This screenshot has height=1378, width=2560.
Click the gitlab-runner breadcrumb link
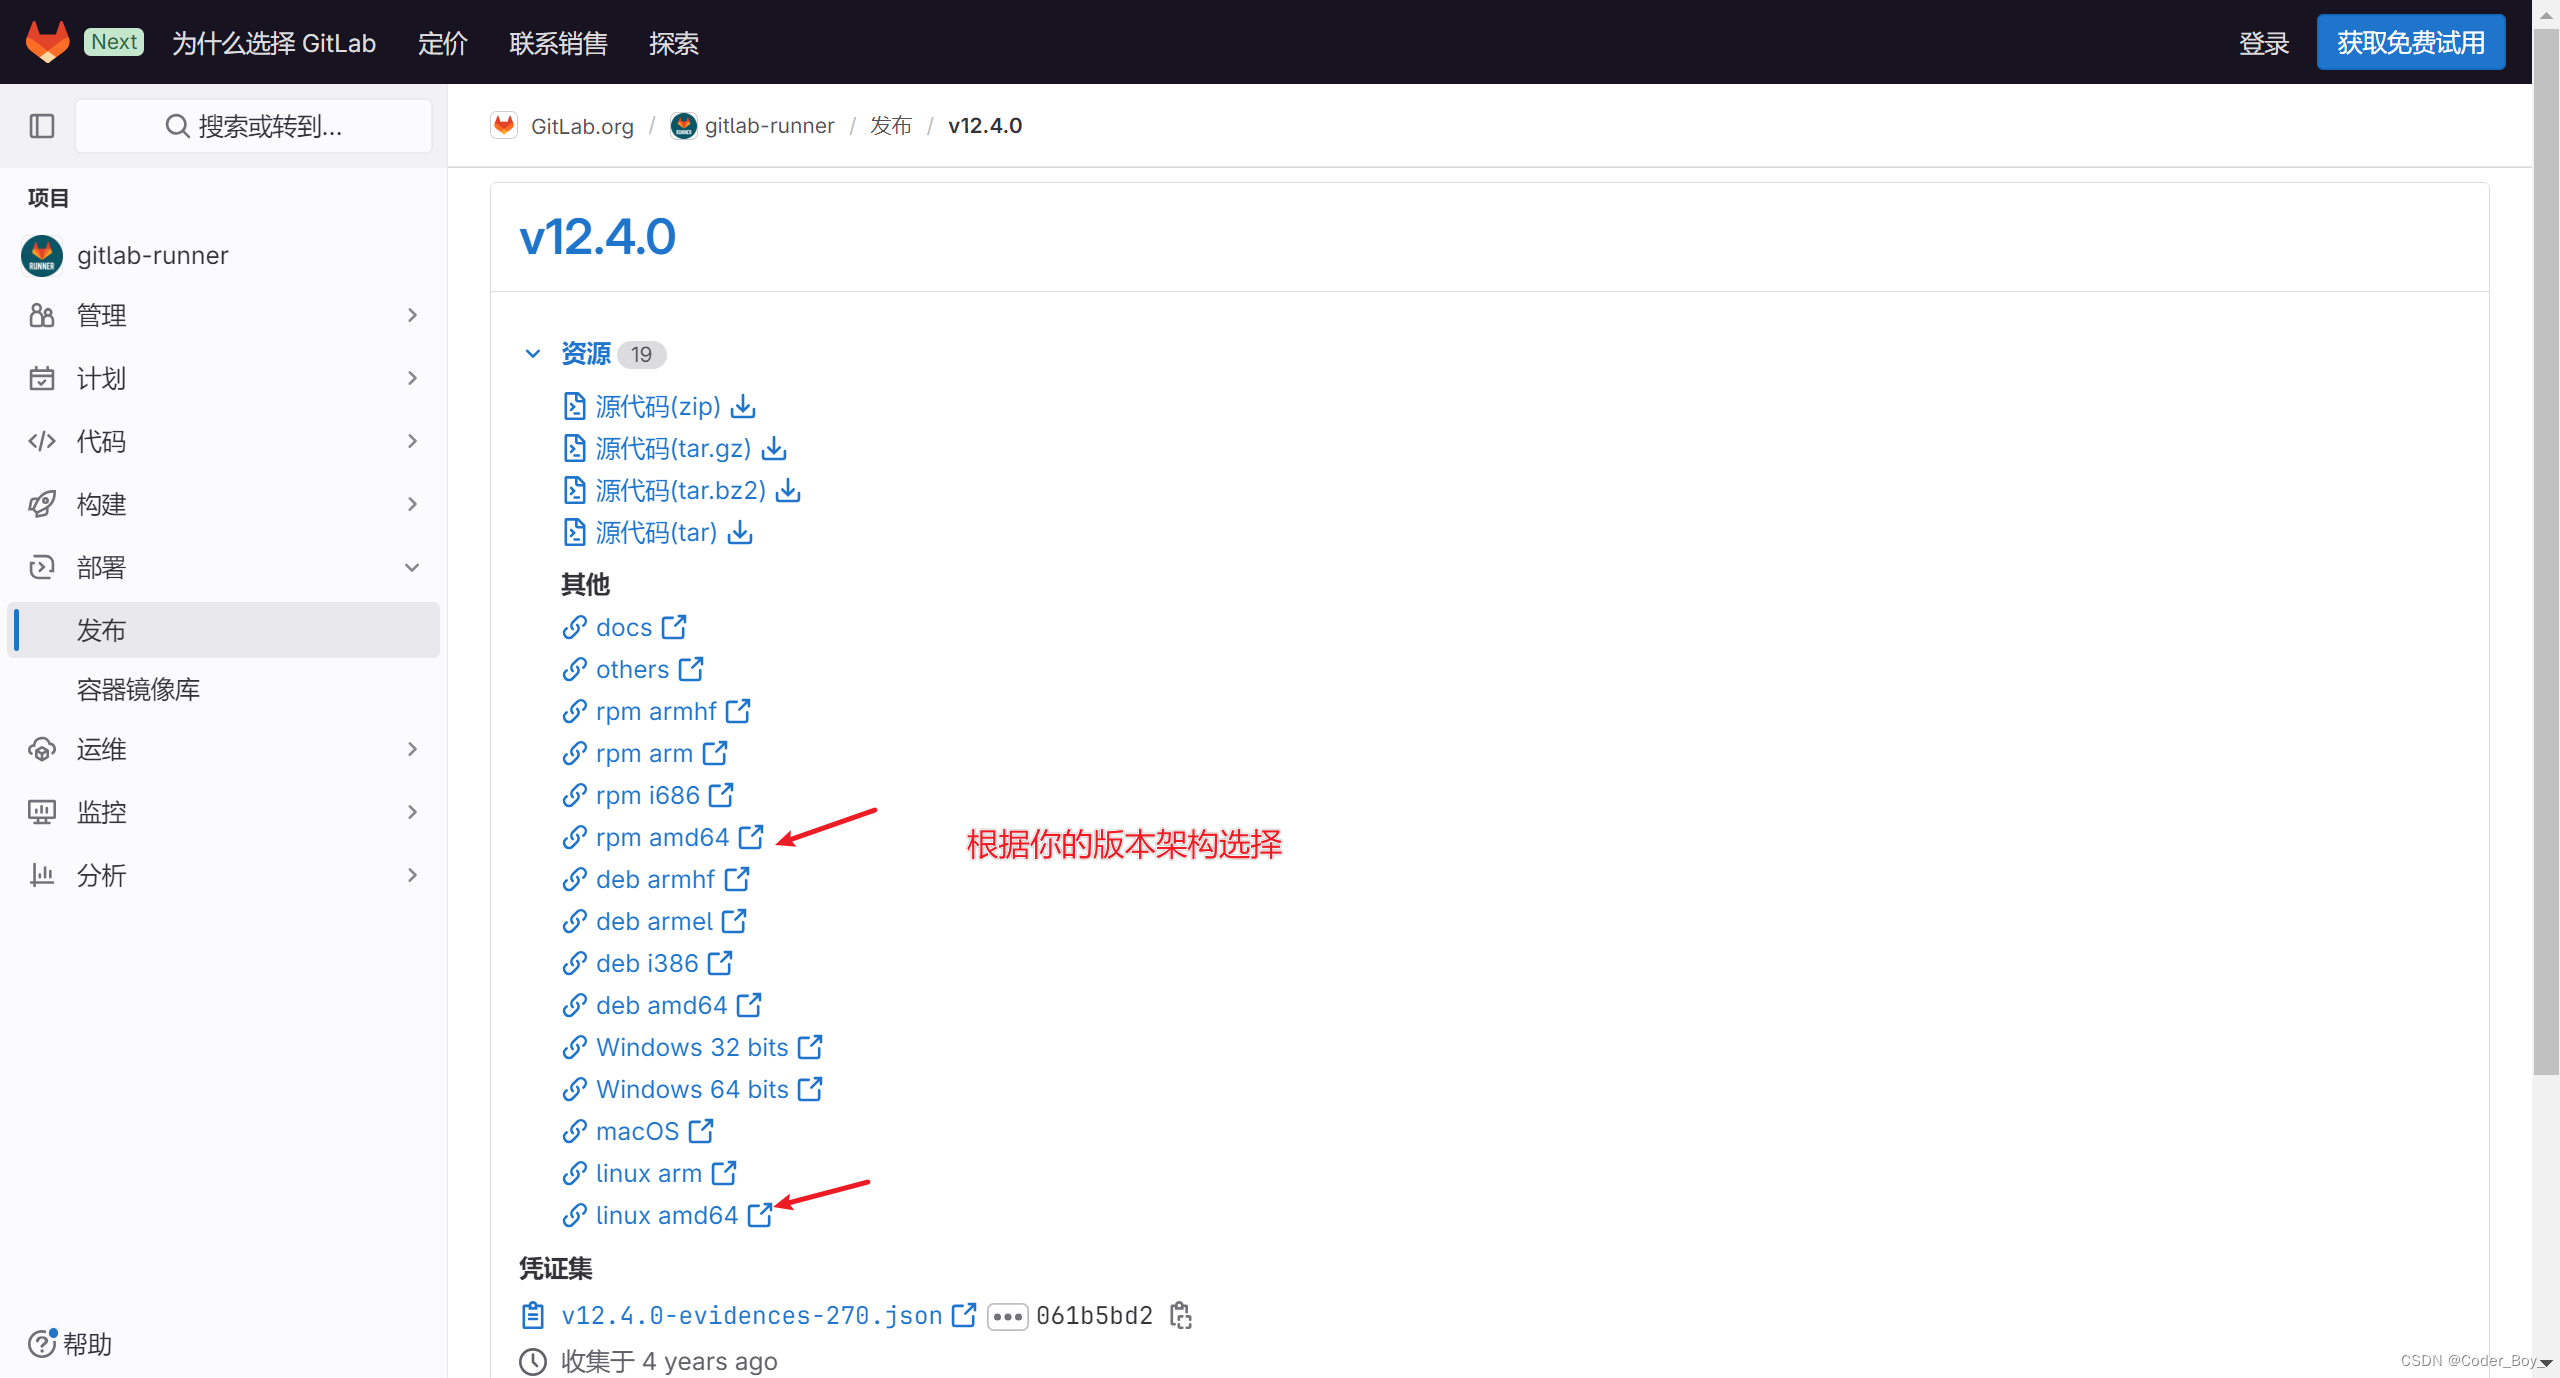769,126
